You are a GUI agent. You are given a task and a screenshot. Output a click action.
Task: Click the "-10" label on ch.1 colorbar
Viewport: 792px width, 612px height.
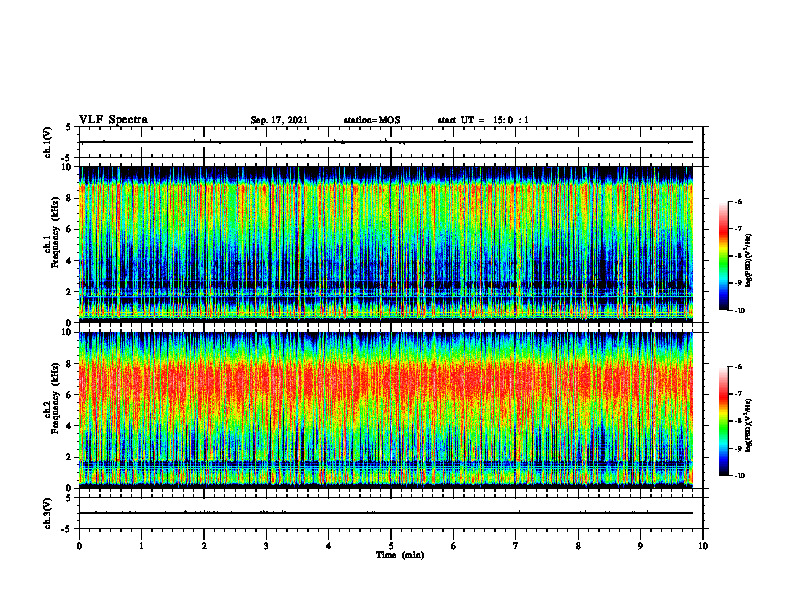pos(739,311)
